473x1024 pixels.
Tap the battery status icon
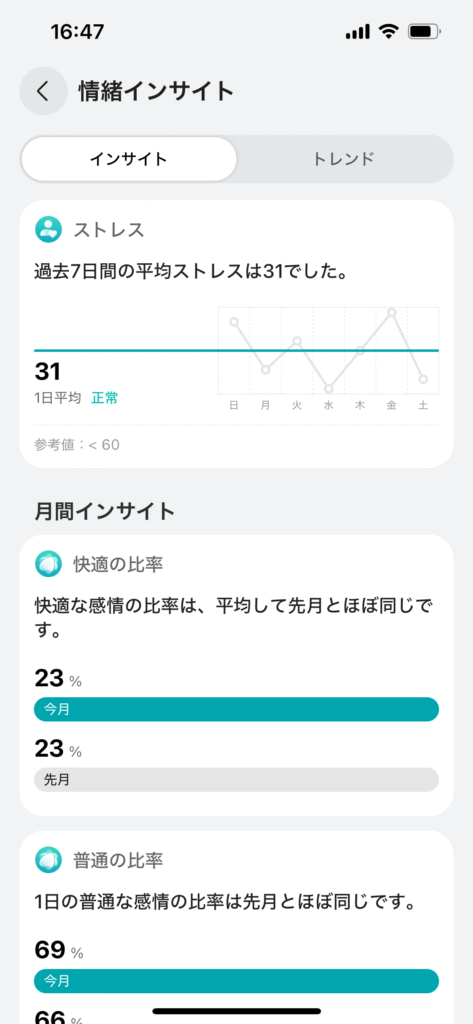coord(424,31)
